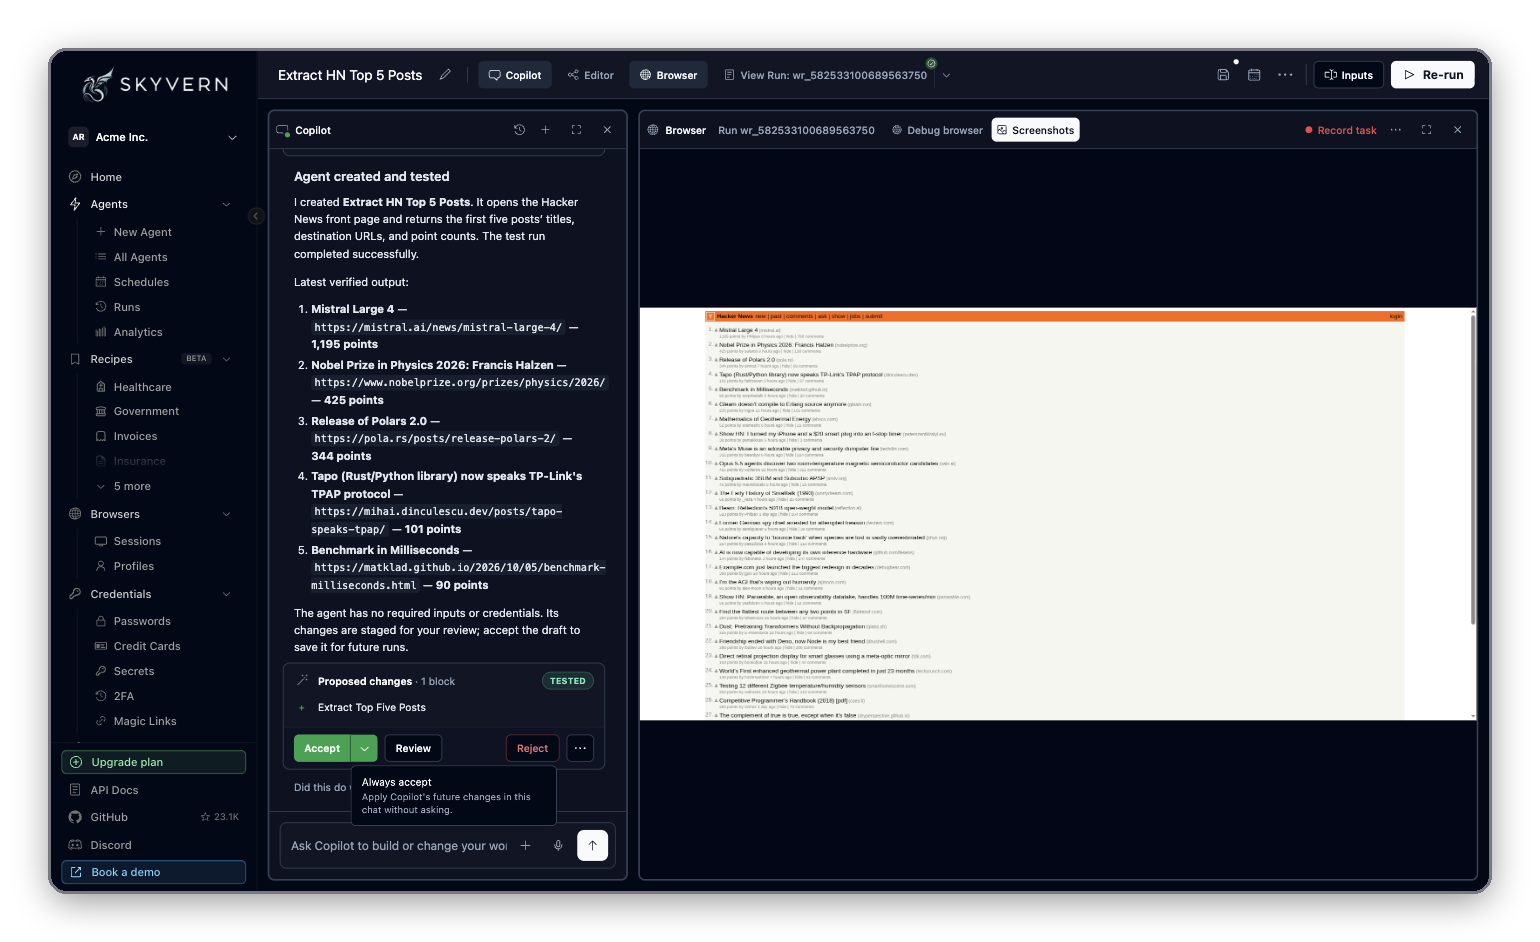Open Copilot chat history icon
This screenshot has height=942, width=1540.
[519, 130]
